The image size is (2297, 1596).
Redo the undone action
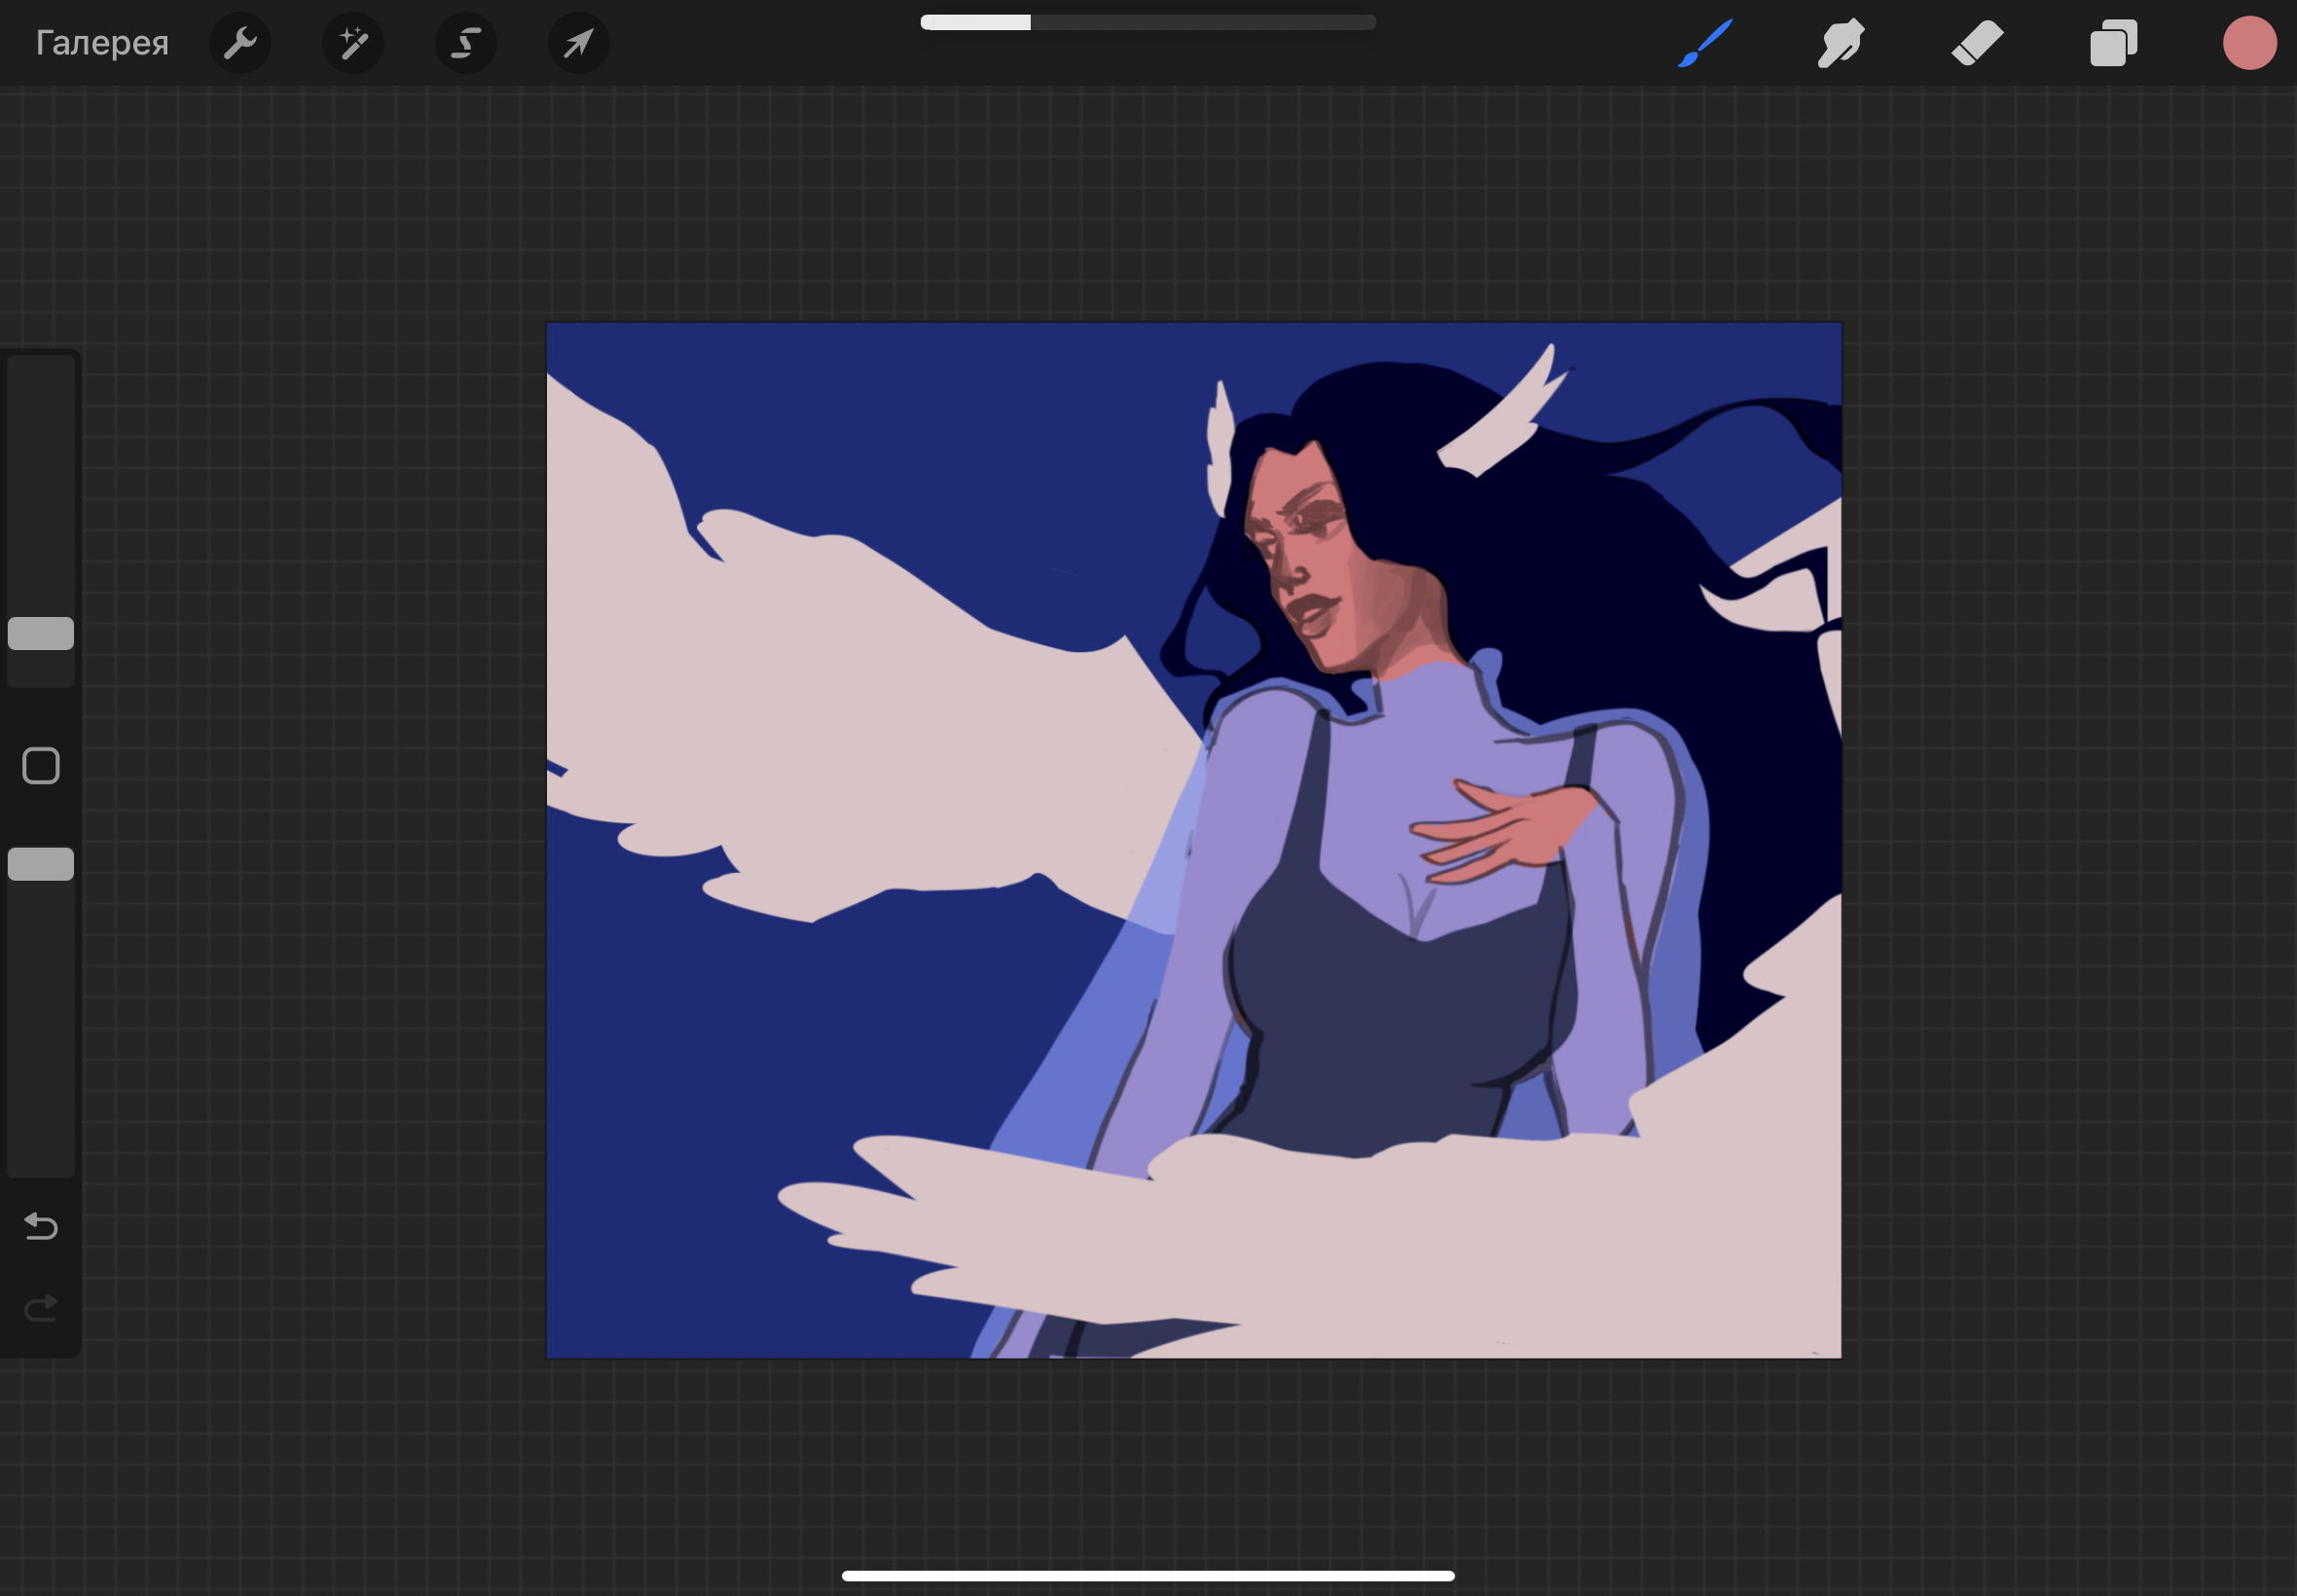[x=41, y=1307]
